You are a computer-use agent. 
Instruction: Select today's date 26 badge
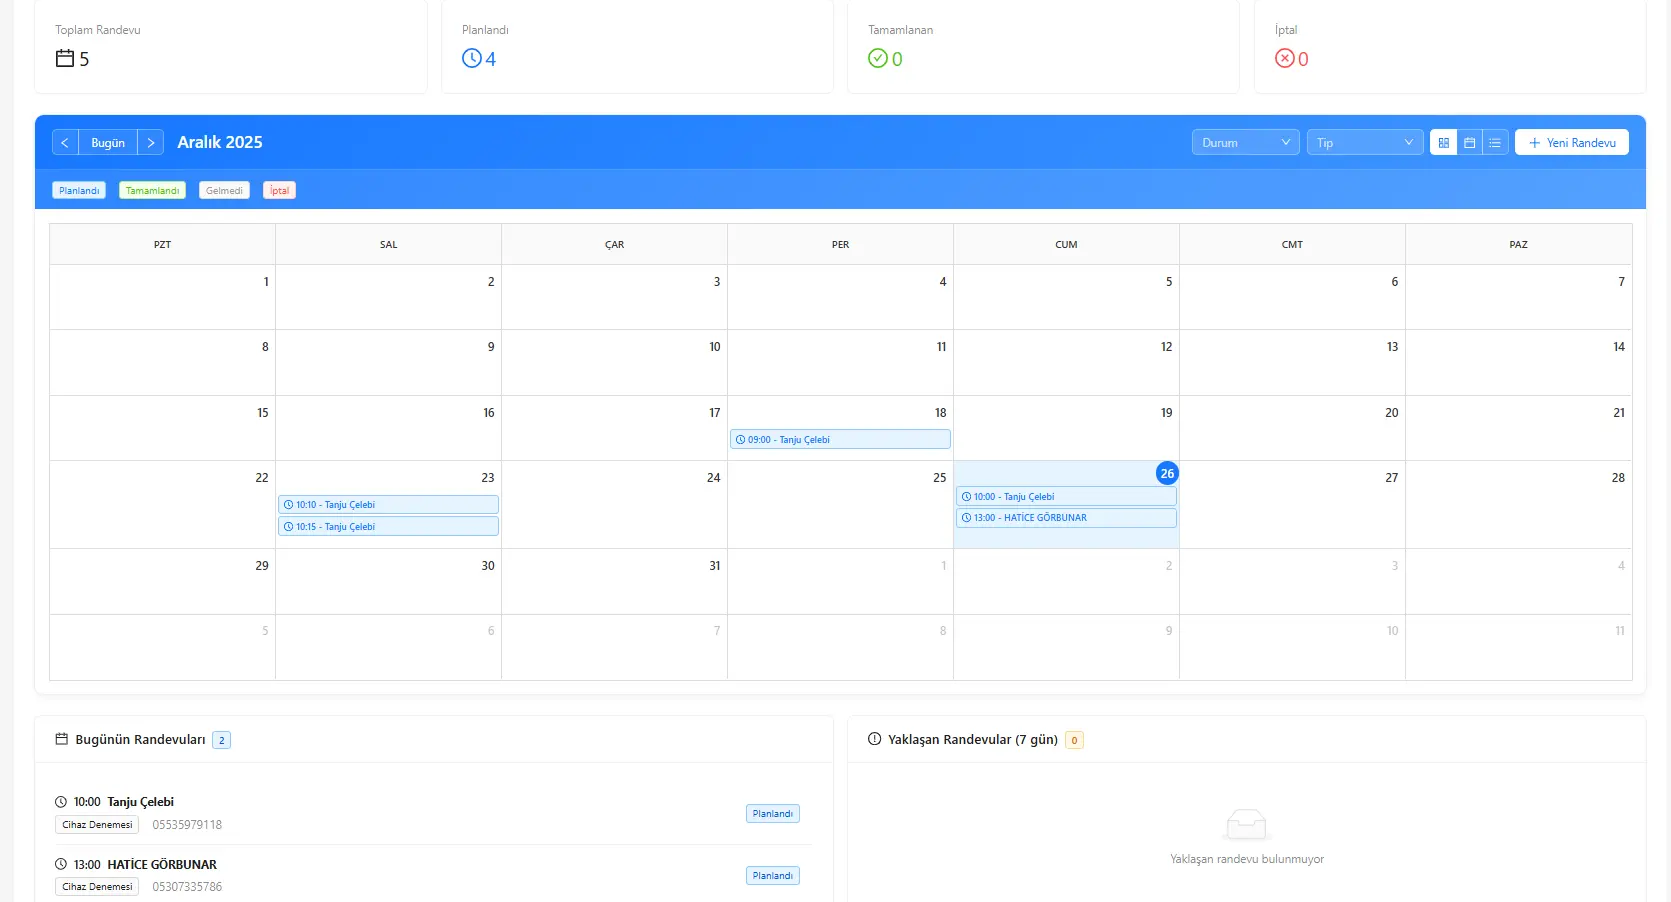tap(1167, 473)
